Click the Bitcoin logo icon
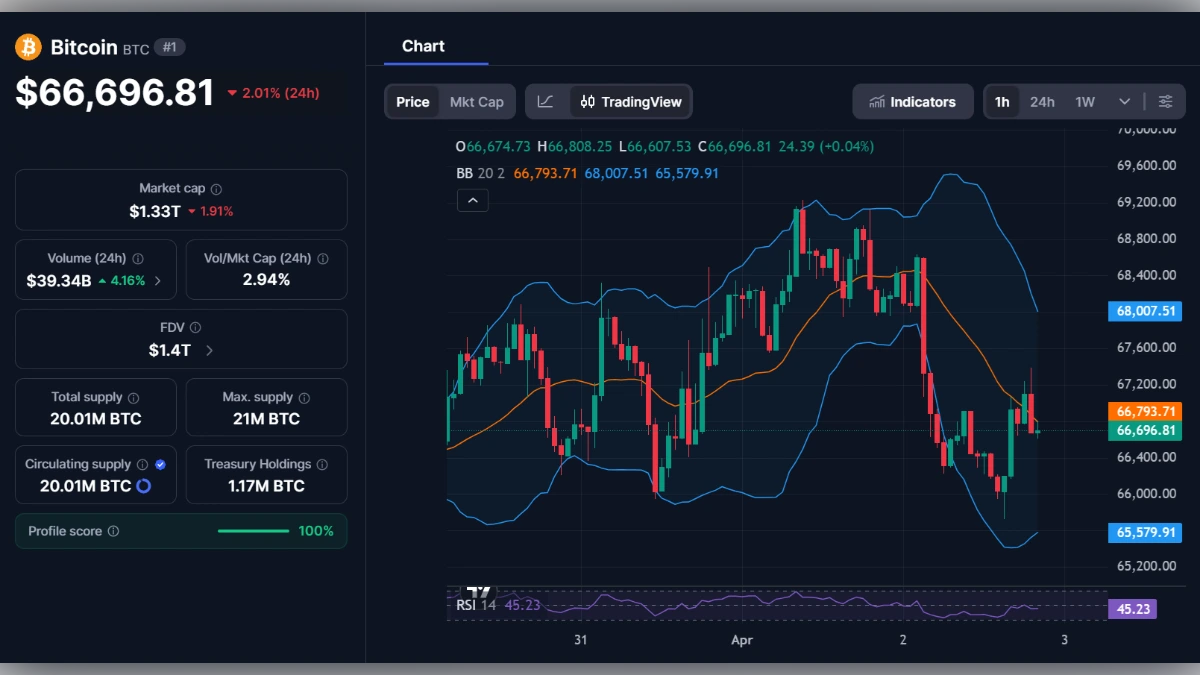The height and width of the screenshot is (675, 1200). (27, 47)
